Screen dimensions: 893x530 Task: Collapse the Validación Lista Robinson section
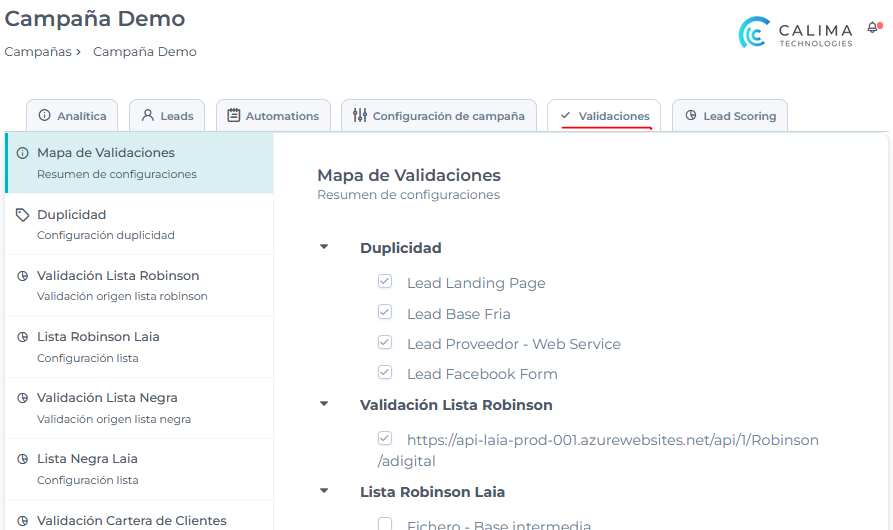[324, 404]
